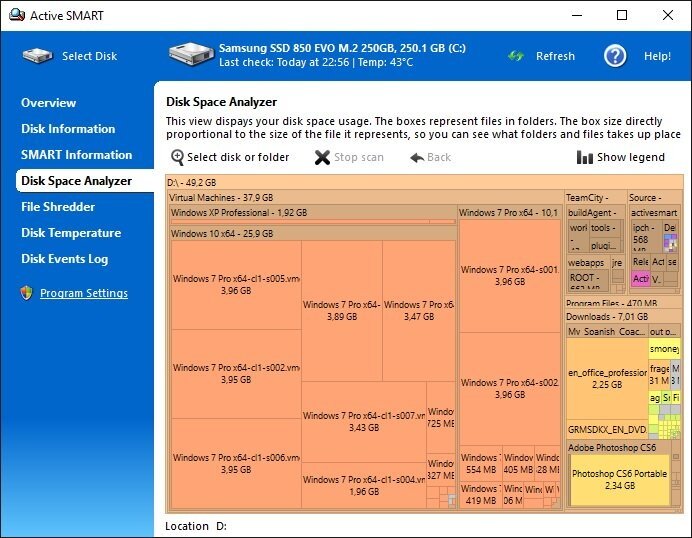Select the Source folder header
The width and height of the screenshot is (692, 538).
click(655, 197)
